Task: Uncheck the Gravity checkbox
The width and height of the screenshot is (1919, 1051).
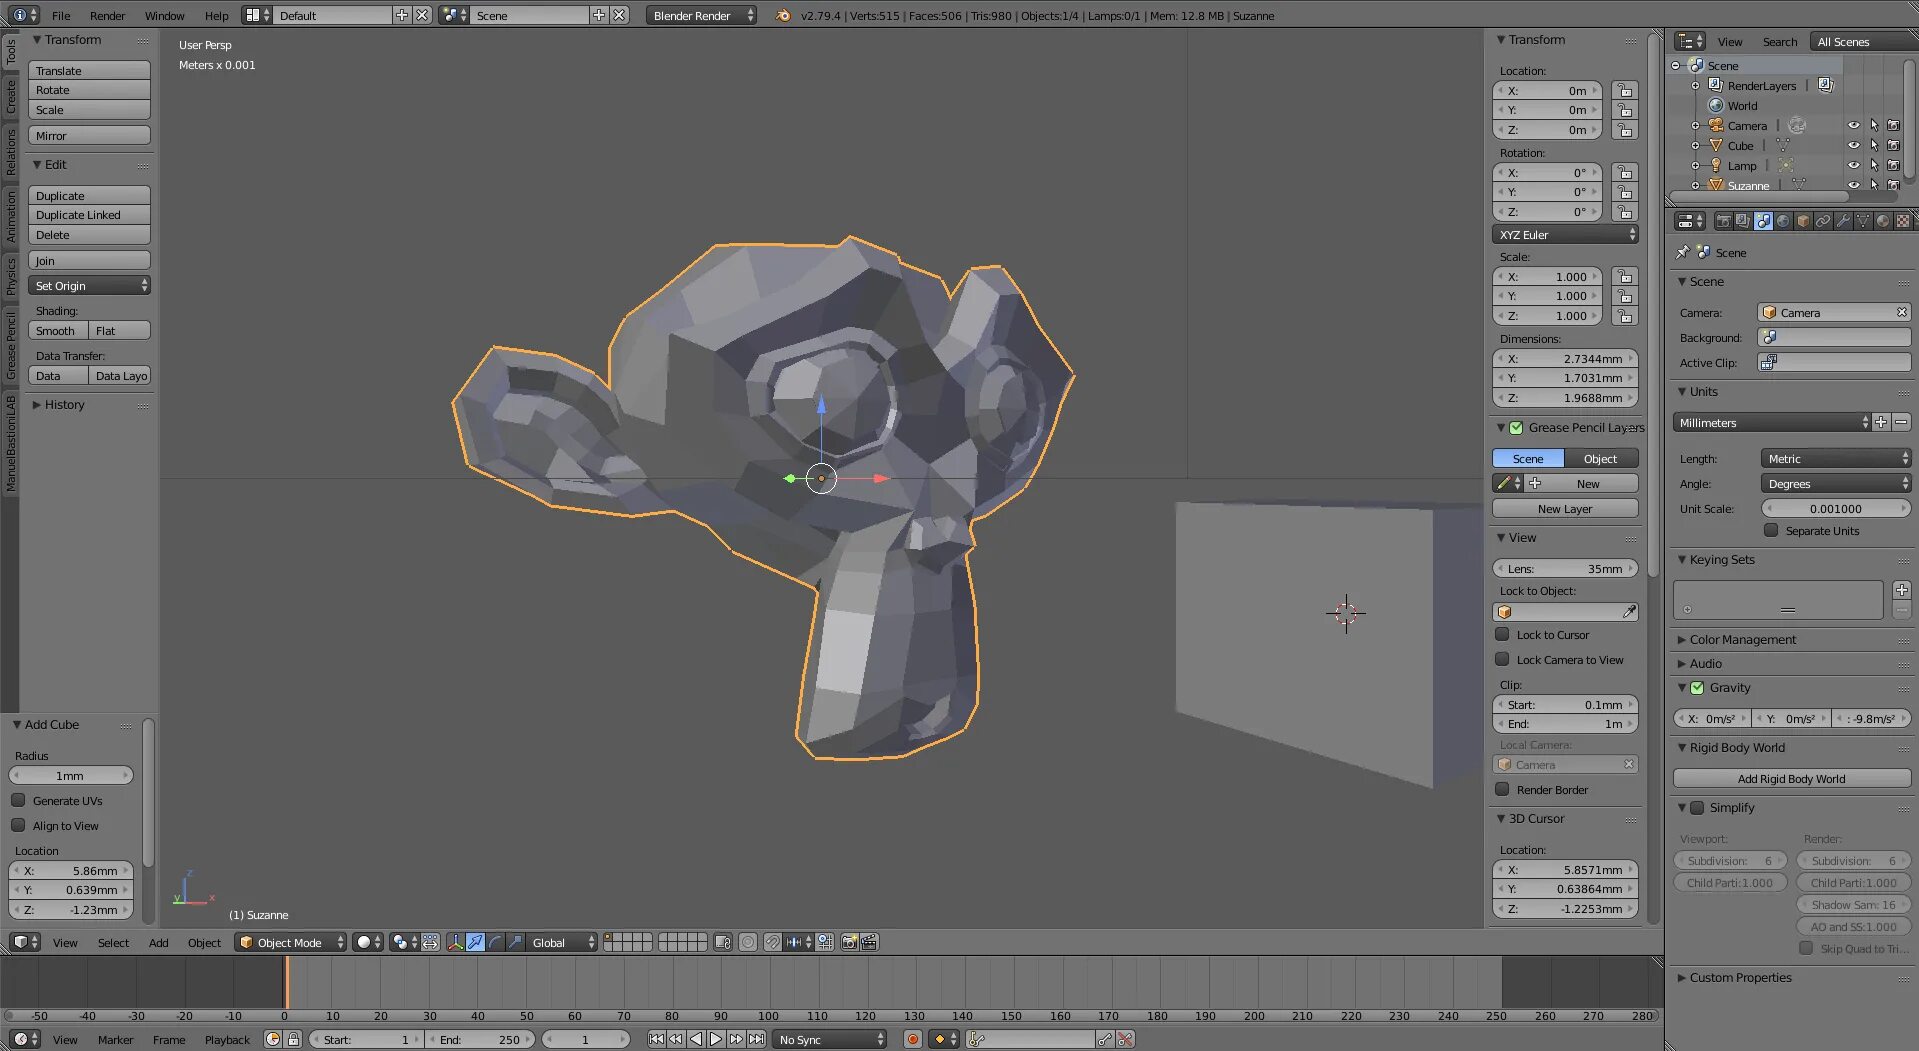Action: click(1697, 687)
